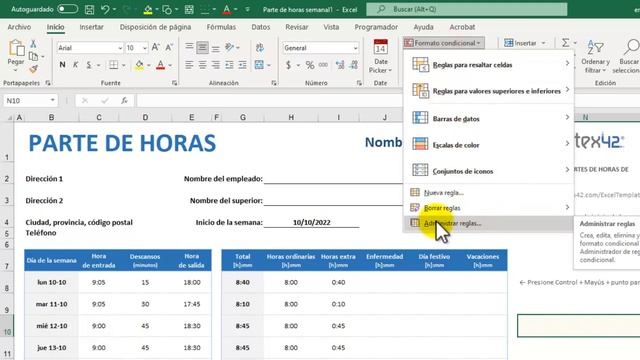Switch to the Fórmulas tab
The image size is (640, 360).
coord(221,27)
